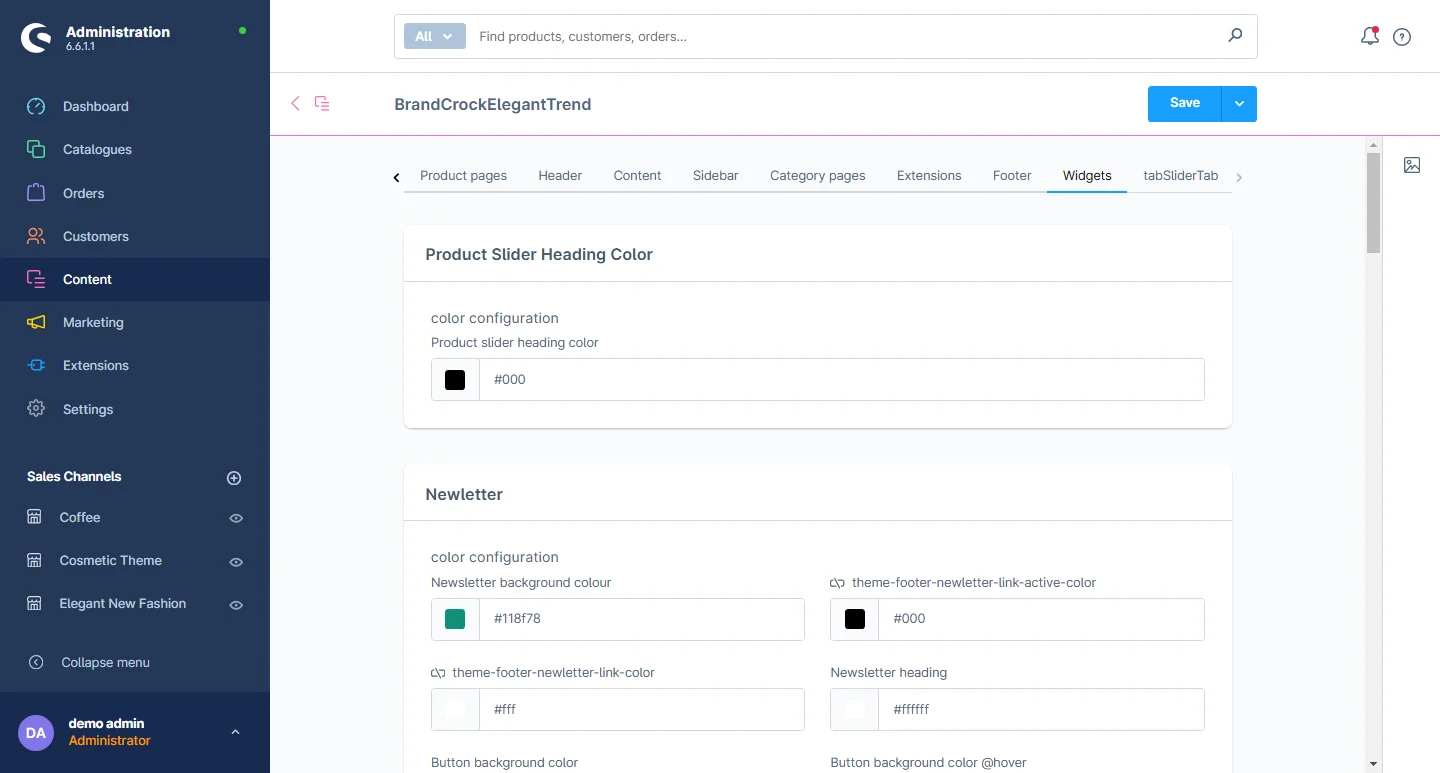This screenshot has width=1440, height=773.
Task: Open the Newsletter background colour swatch
Action: point(455,619)
